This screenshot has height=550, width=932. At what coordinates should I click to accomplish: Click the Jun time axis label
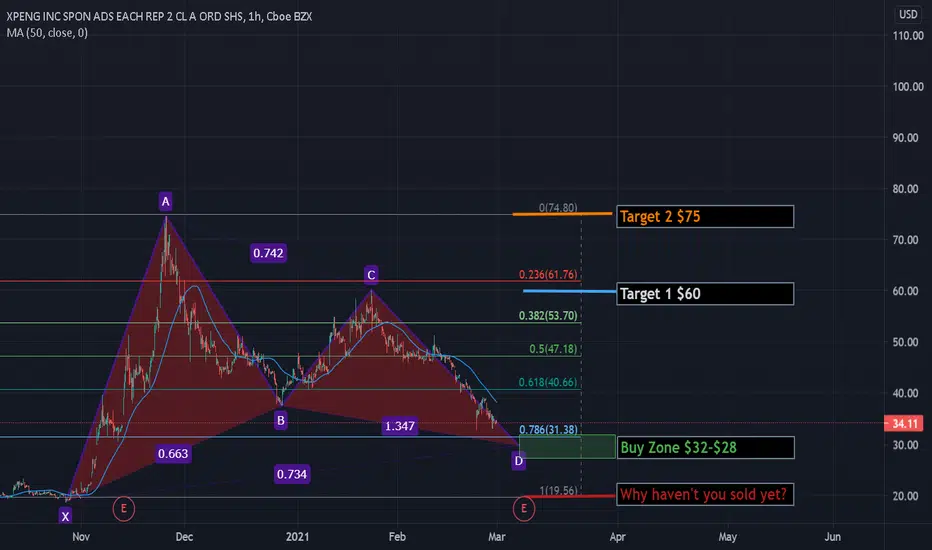pos(833,537)
